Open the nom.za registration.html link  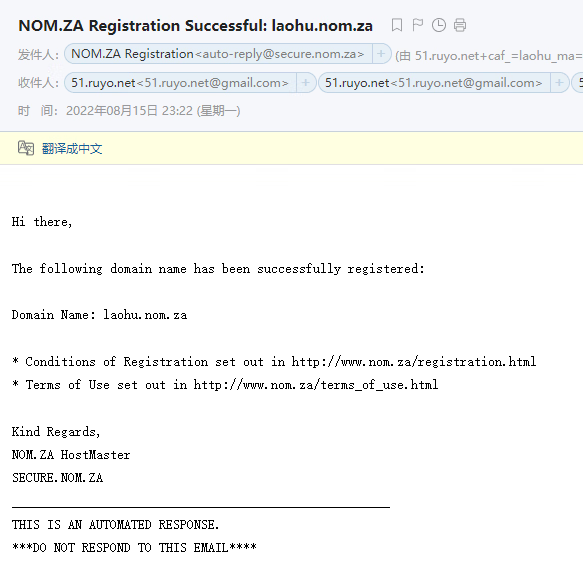pos(414,361)
